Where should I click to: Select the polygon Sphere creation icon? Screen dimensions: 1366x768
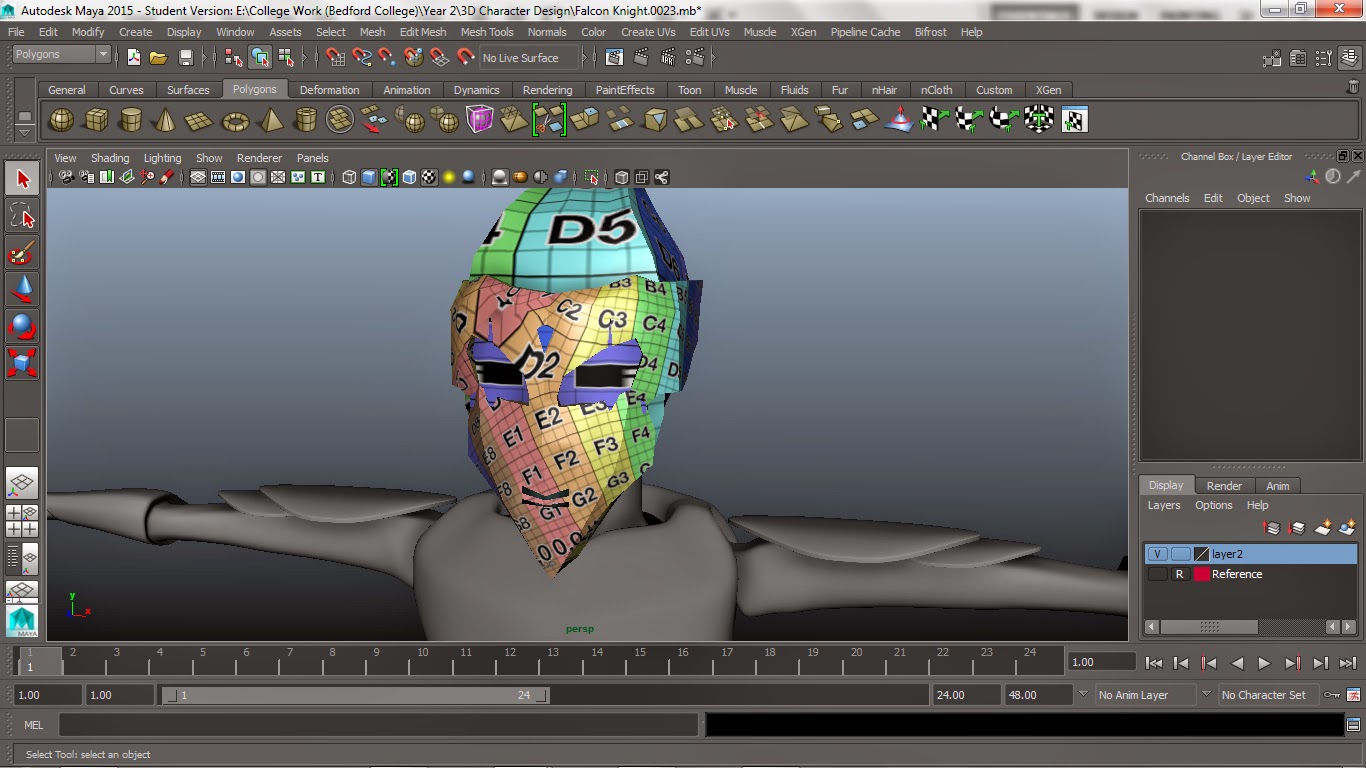61,119
